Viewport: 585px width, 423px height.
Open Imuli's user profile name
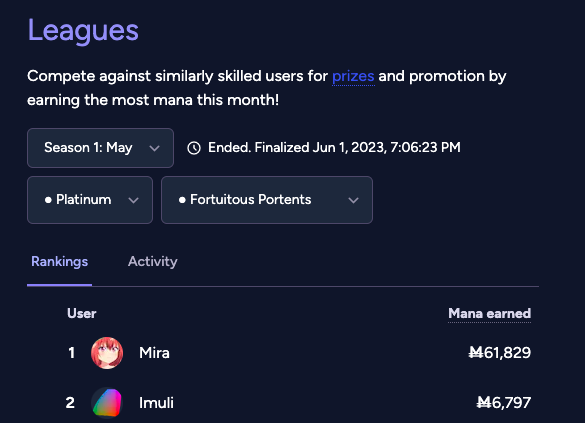(156, 403)
